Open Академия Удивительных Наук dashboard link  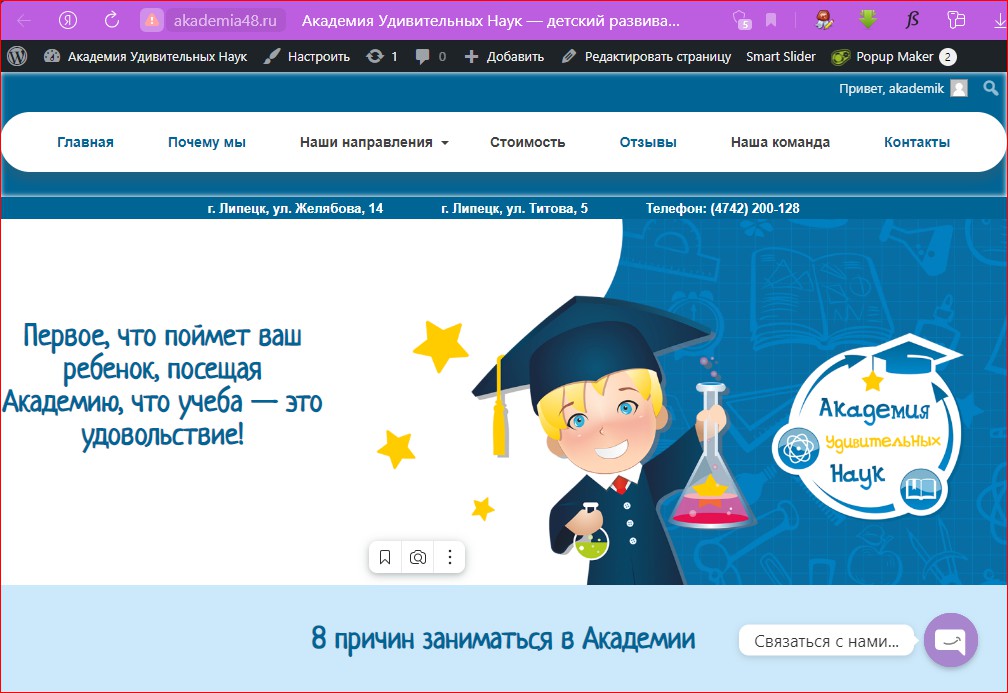[145, 57]
